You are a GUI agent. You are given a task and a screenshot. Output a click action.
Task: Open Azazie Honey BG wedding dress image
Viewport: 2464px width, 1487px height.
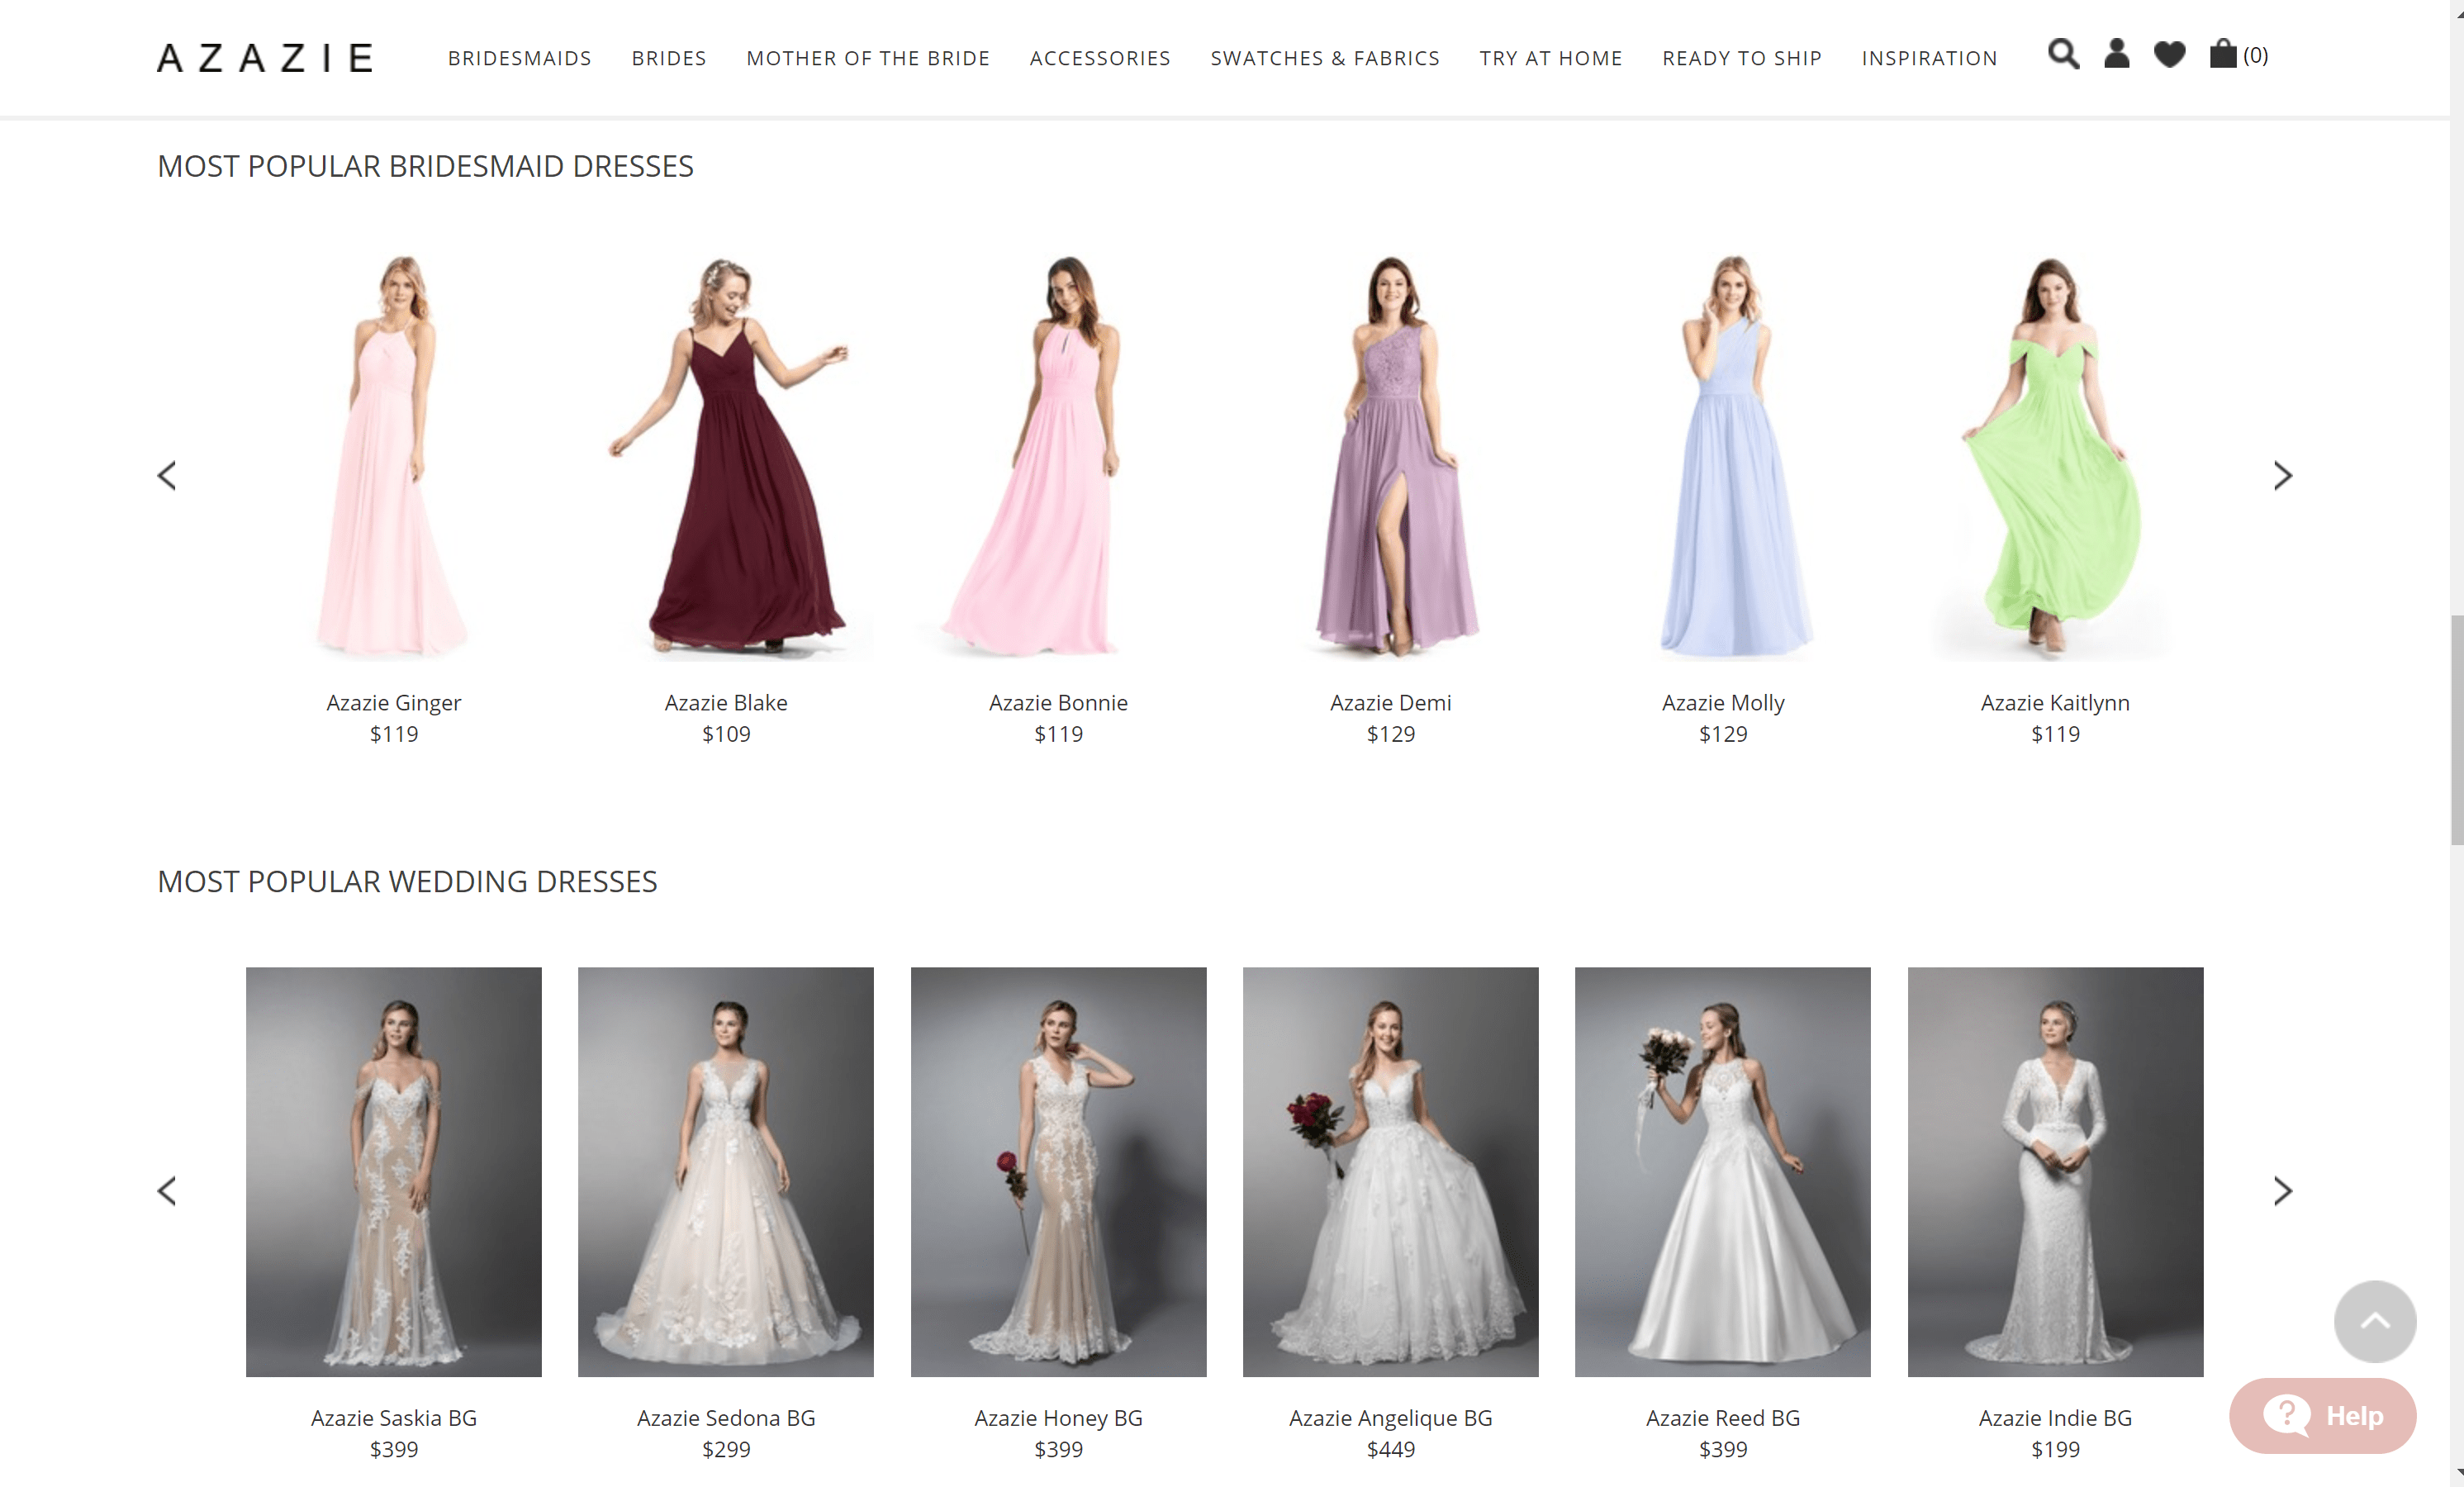(x=1058, y=1172)
